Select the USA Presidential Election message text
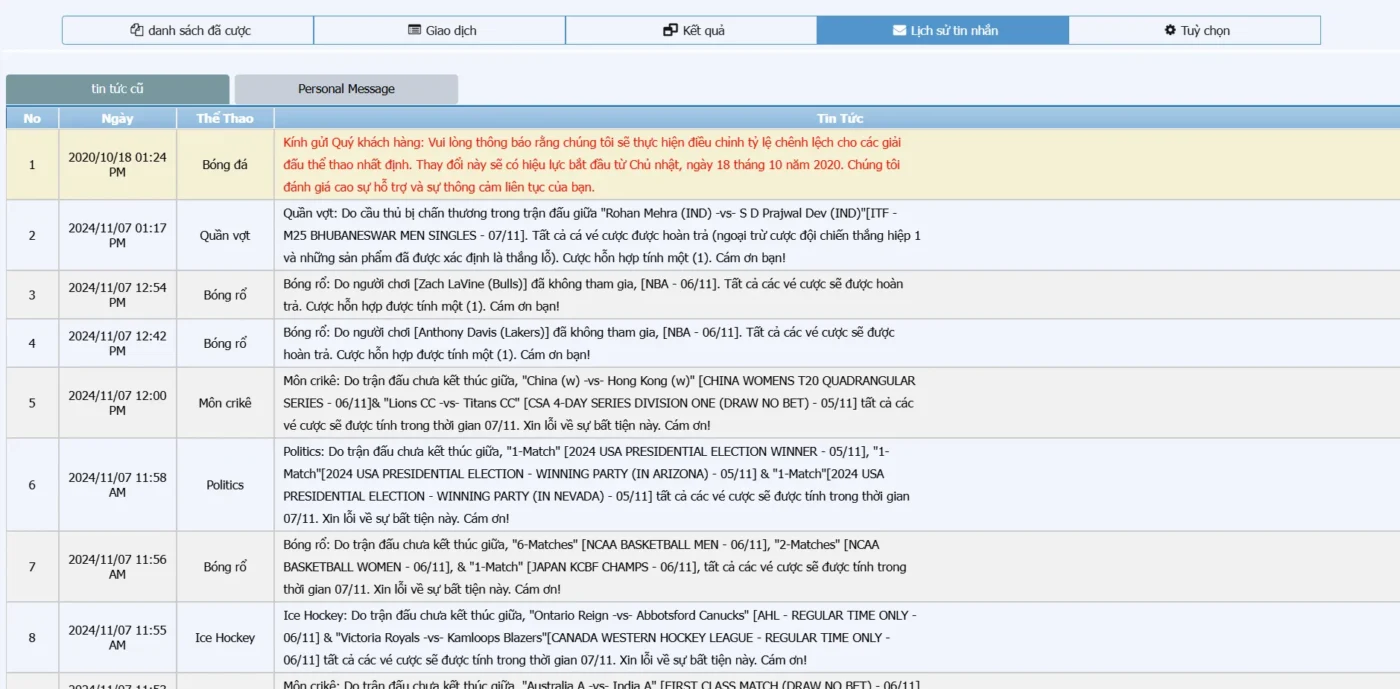Screen dimensions: 1400x689 click(x=596, y=485)
